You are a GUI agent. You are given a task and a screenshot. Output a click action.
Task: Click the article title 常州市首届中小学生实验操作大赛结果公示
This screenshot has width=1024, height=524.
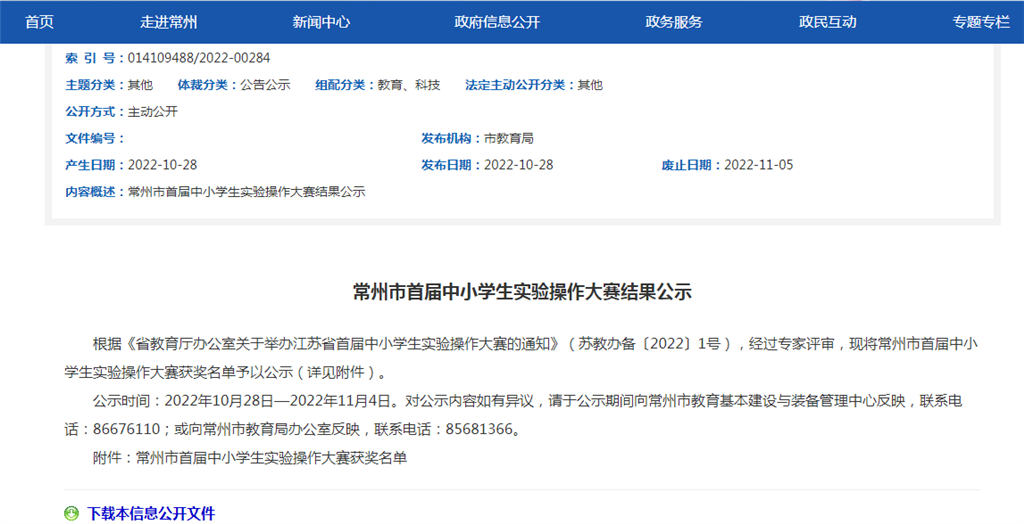(x=522, y=292)
